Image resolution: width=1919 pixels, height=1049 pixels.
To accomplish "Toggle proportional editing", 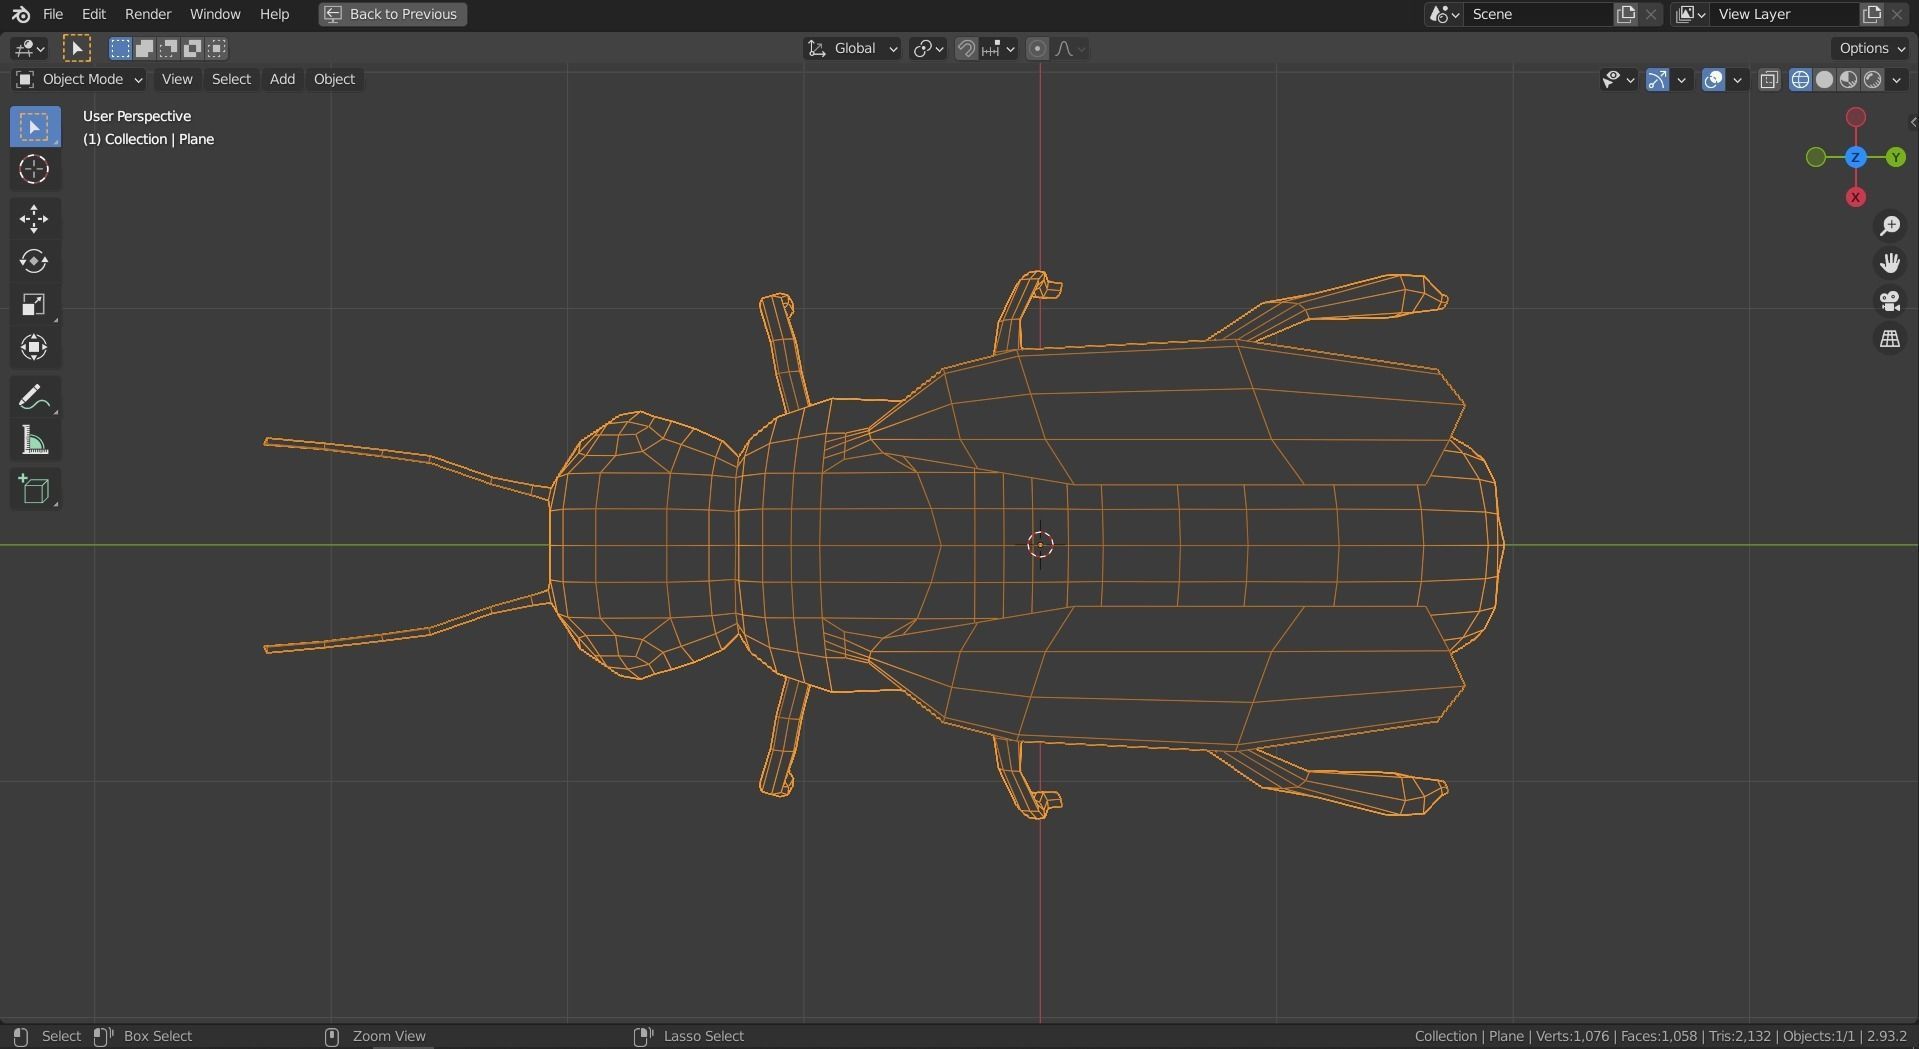I will click(x=1038, y=48).
